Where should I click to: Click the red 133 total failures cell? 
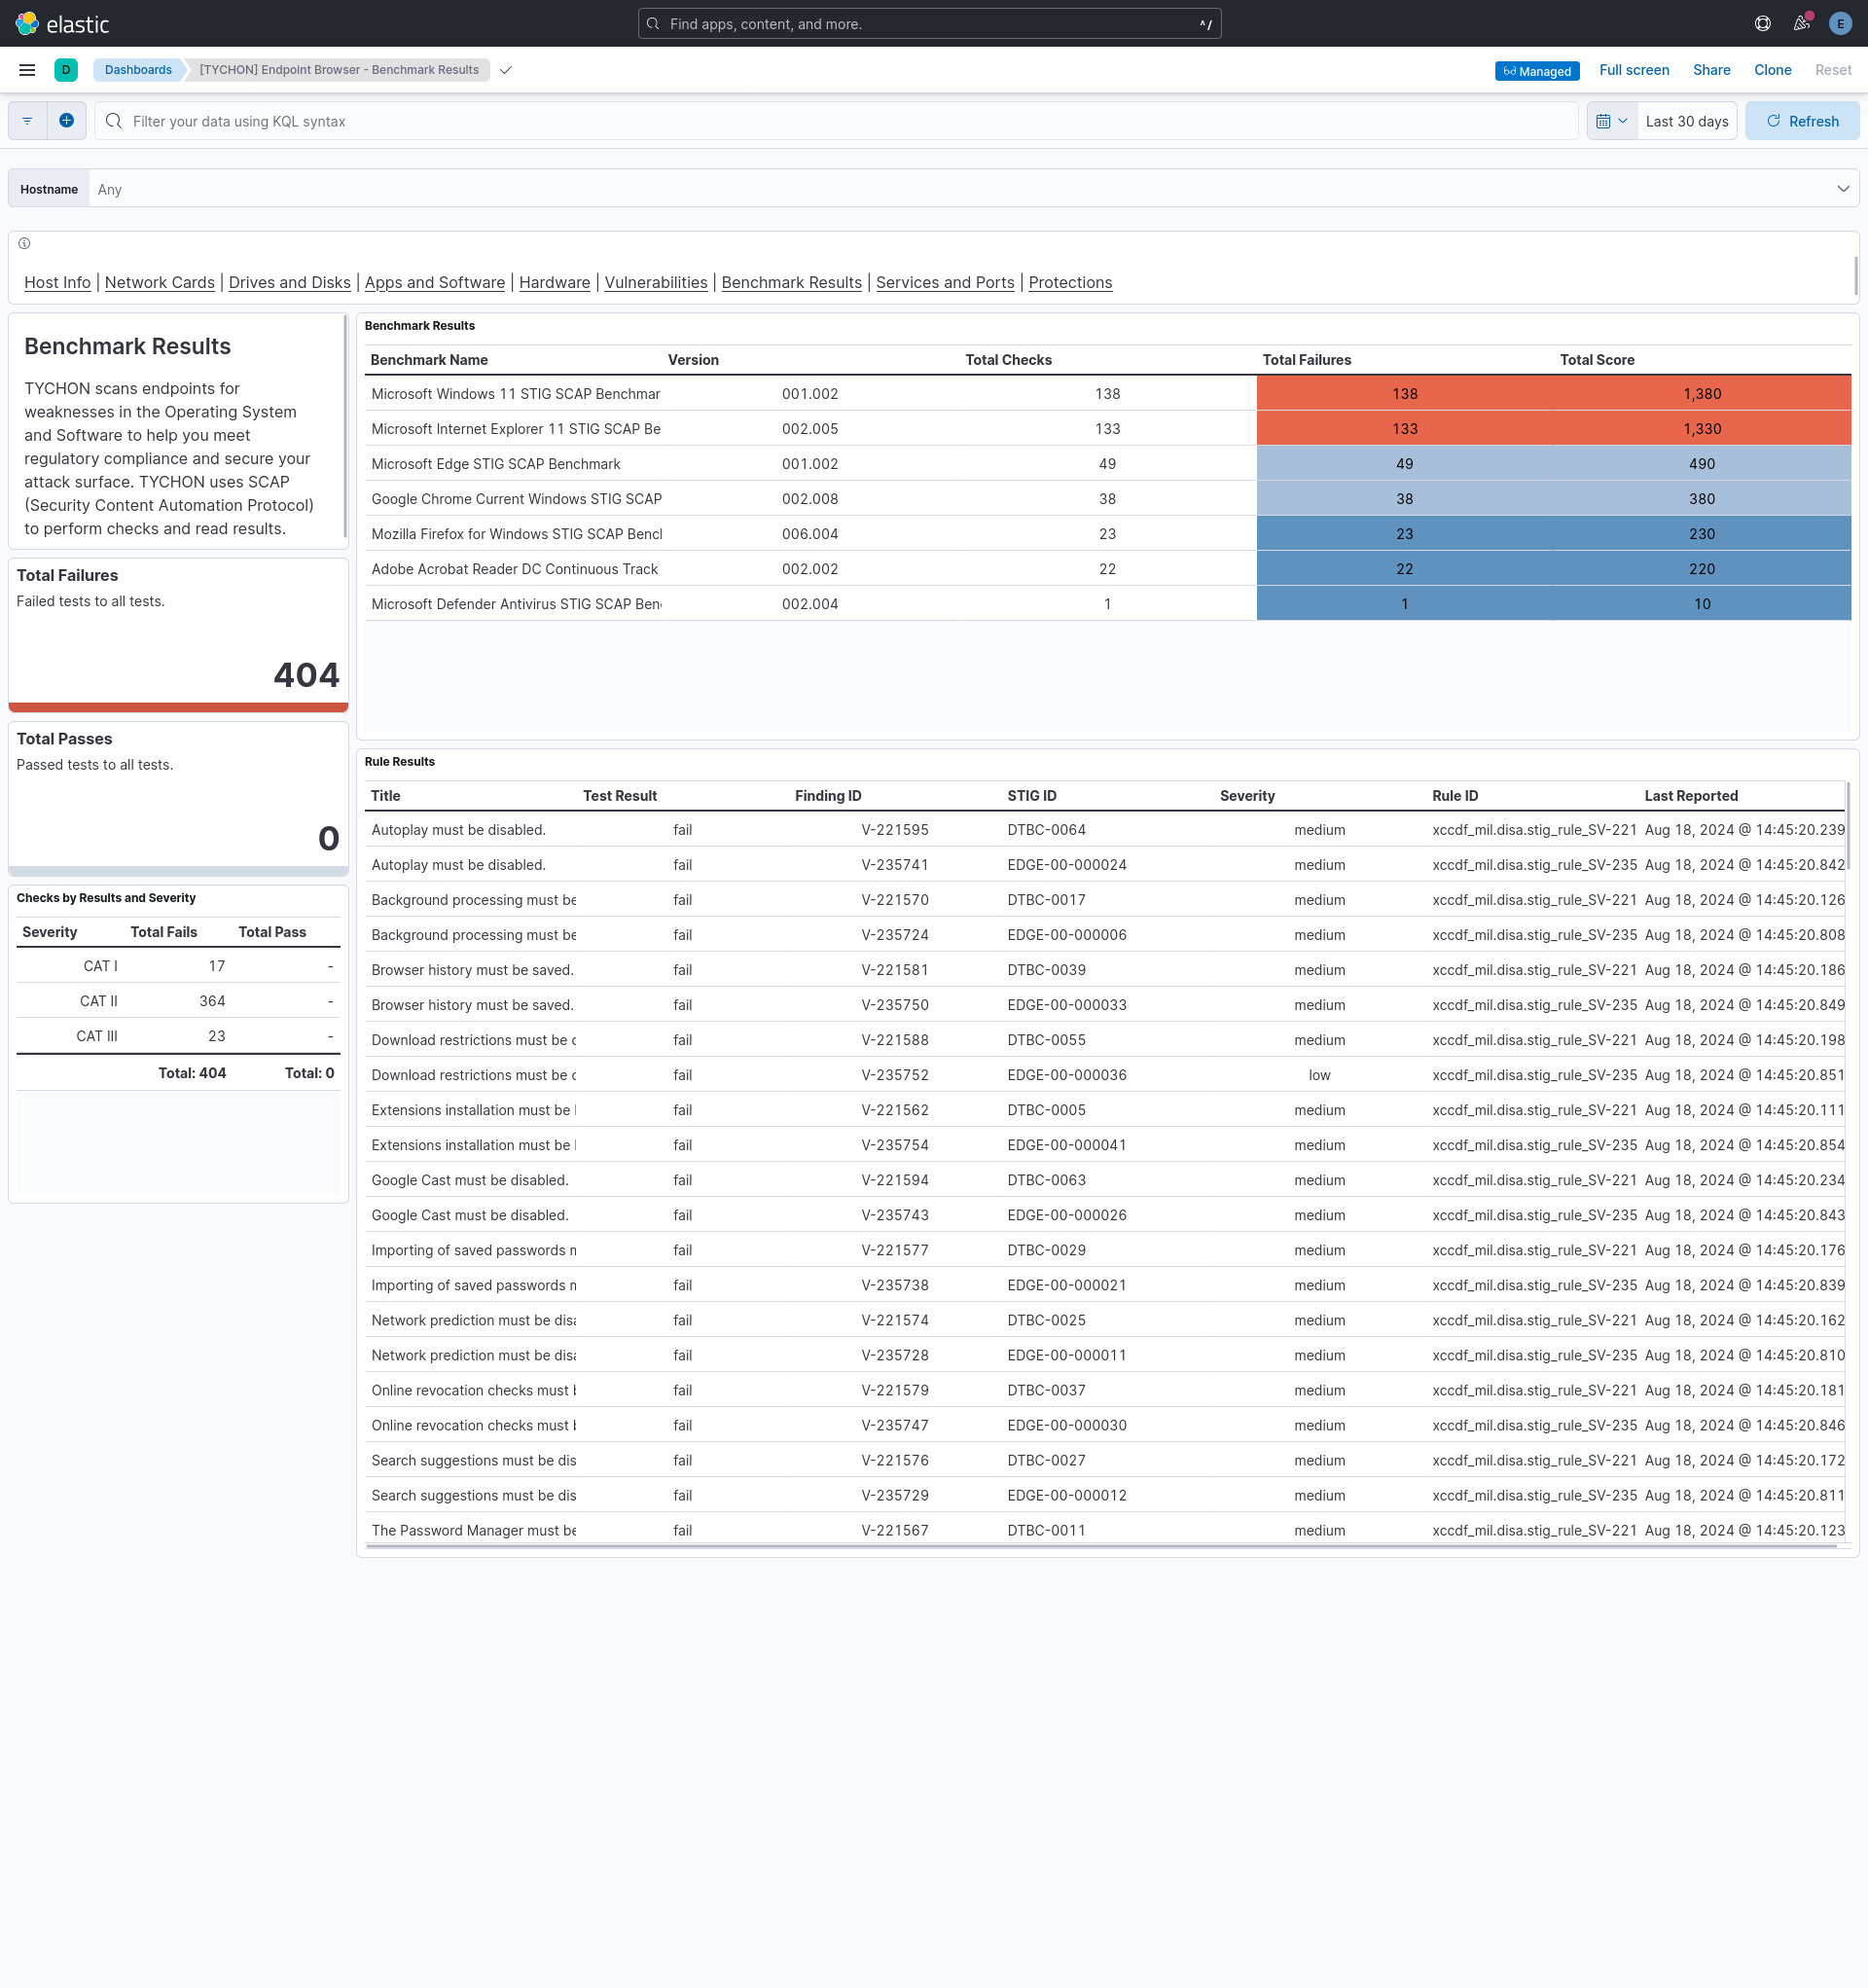click(x=1405, y=429)
